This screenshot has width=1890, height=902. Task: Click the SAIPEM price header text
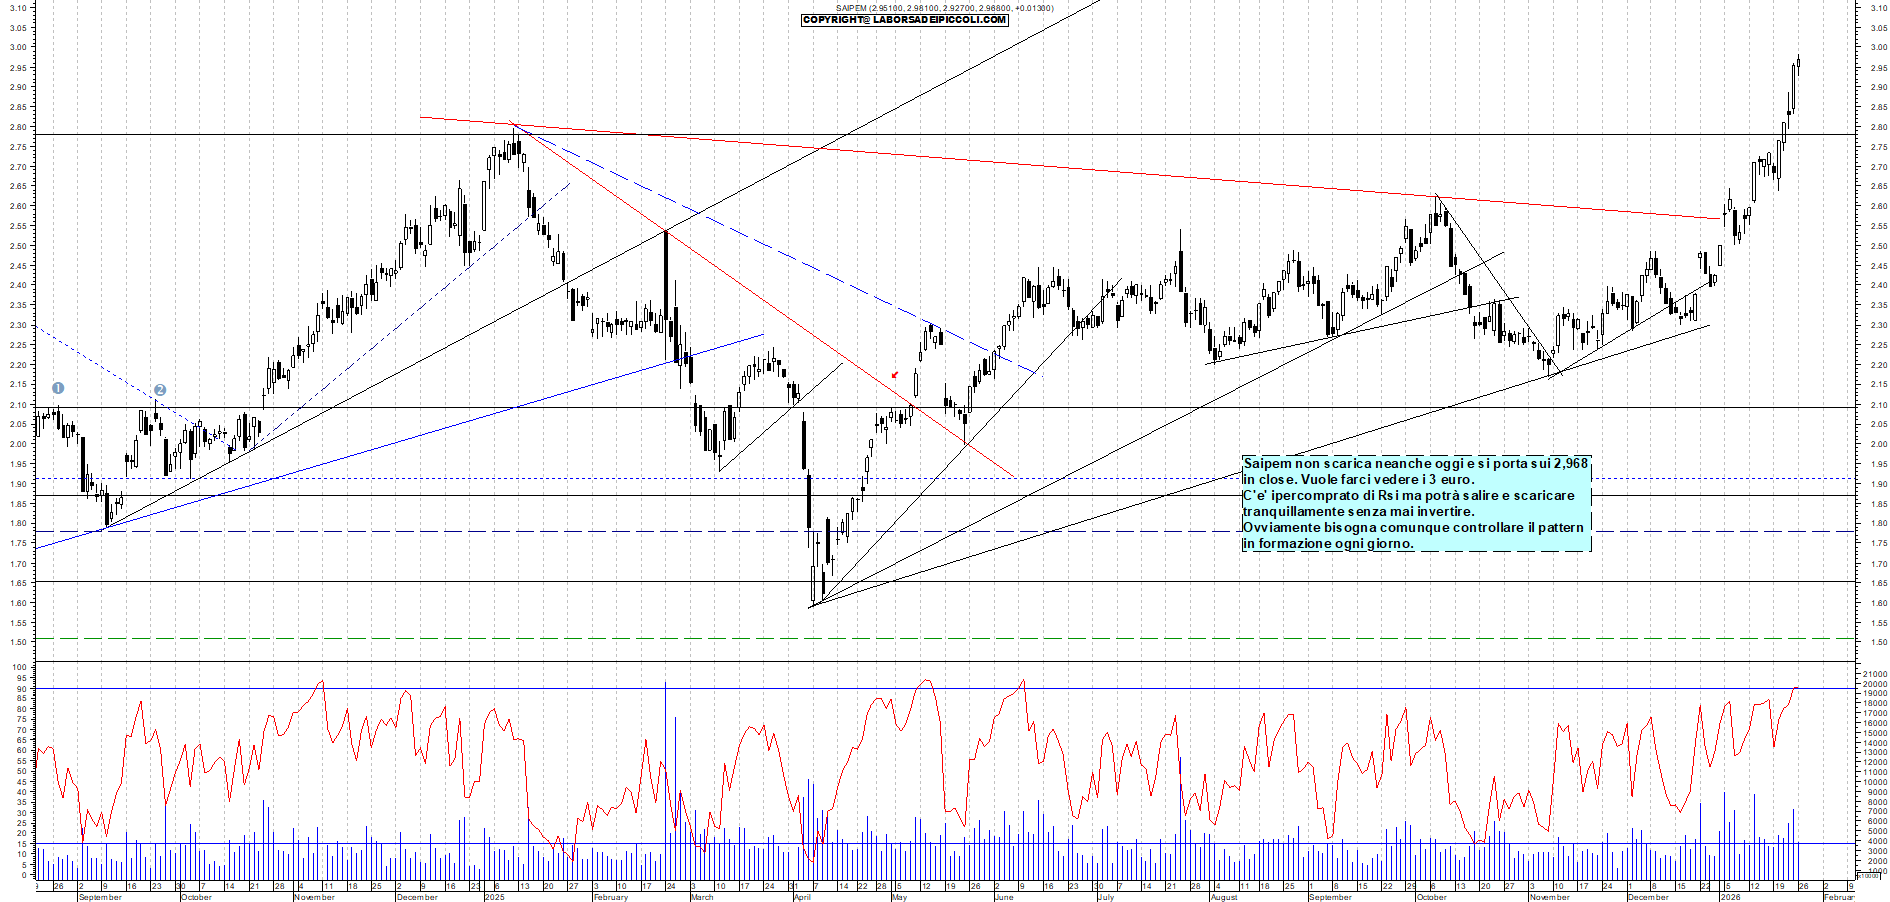944,8
